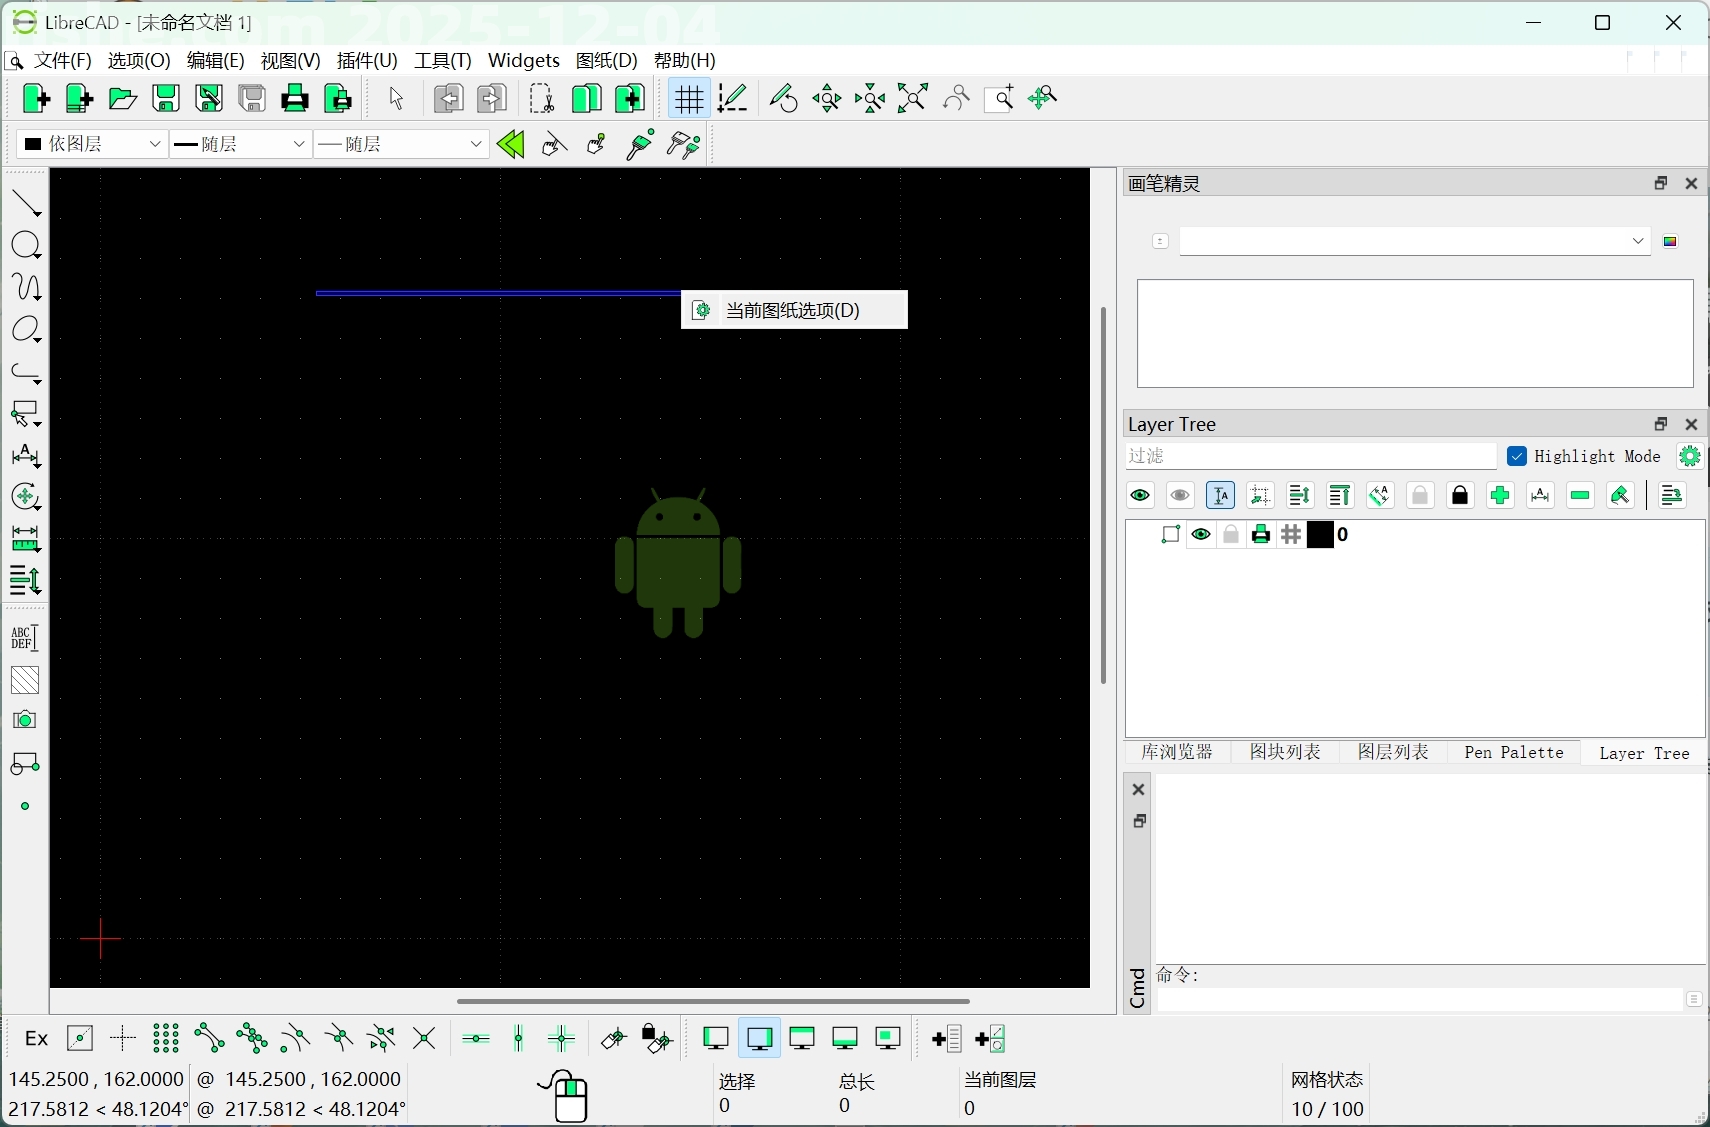
Task: Select the Line tool in the left toolbar
Action: [x=26, y=203]
